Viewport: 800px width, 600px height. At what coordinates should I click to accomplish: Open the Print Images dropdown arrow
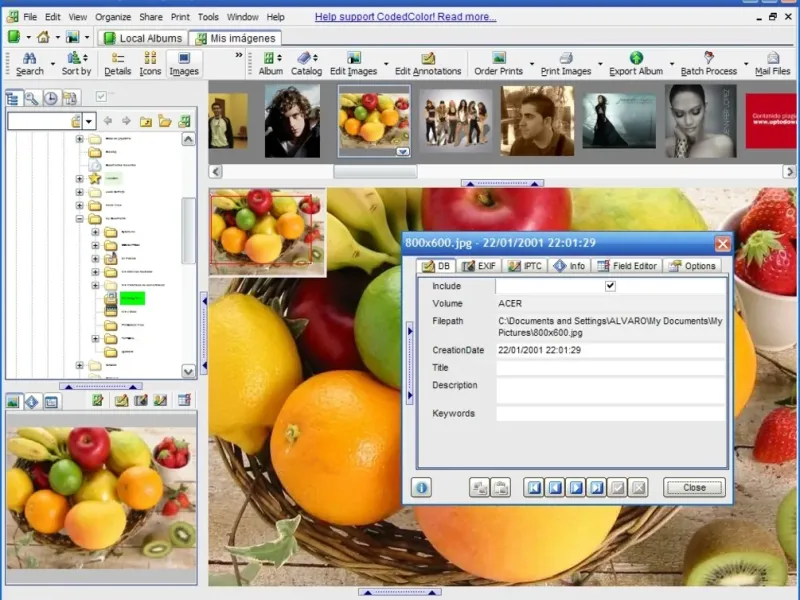point(600,64)
